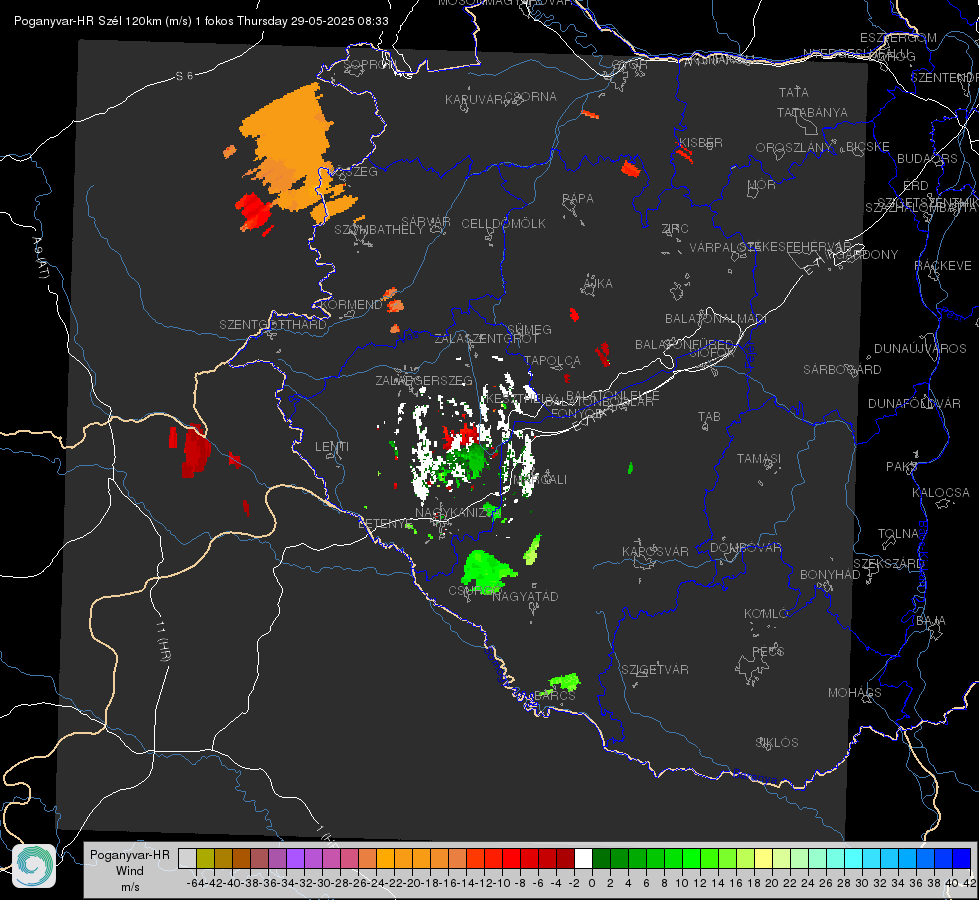Click the KÖRMEND city label

point(351,305)
